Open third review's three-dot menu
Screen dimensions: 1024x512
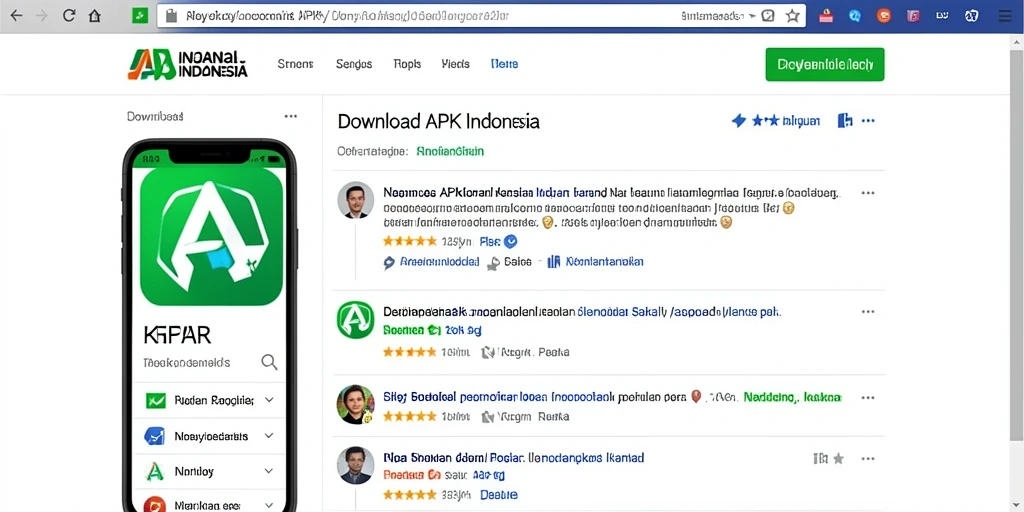click(x=868, y=397)
